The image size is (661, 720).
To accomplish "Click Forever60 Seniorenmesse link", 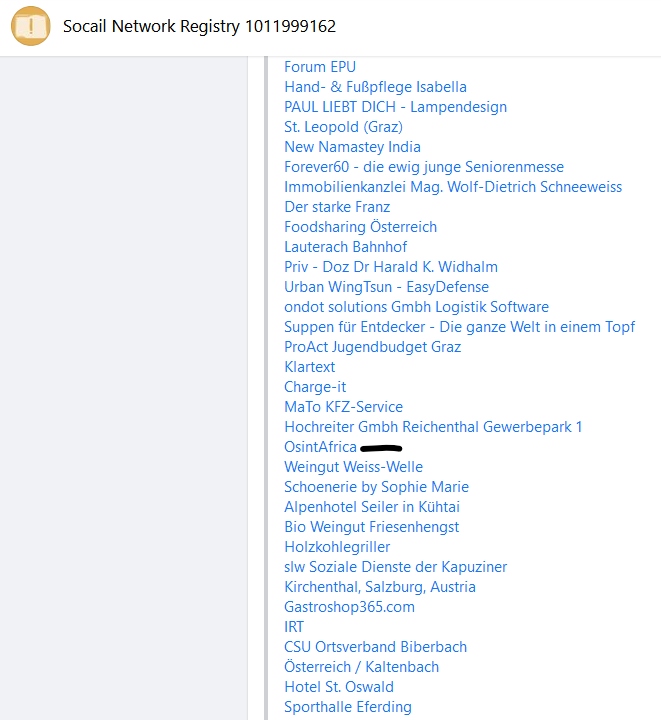I will tap(423, 167).
